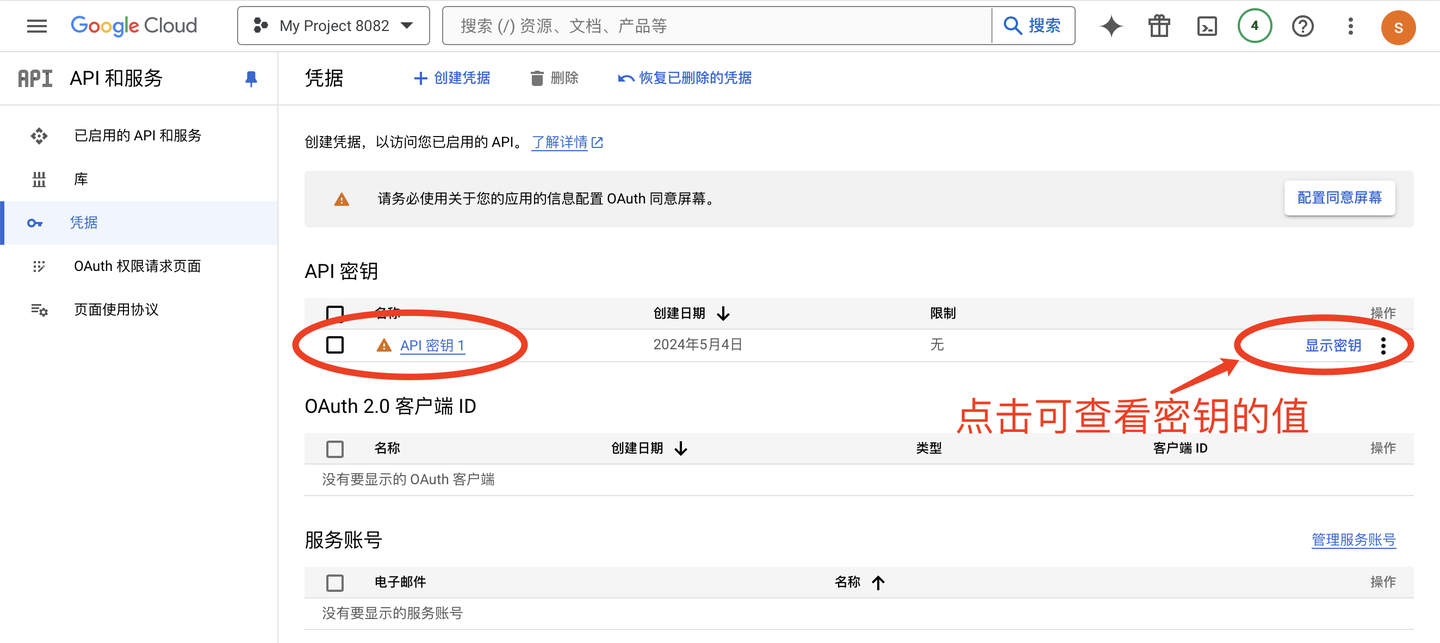Expand the 创建凭据 dropdown

pos(452,78)
